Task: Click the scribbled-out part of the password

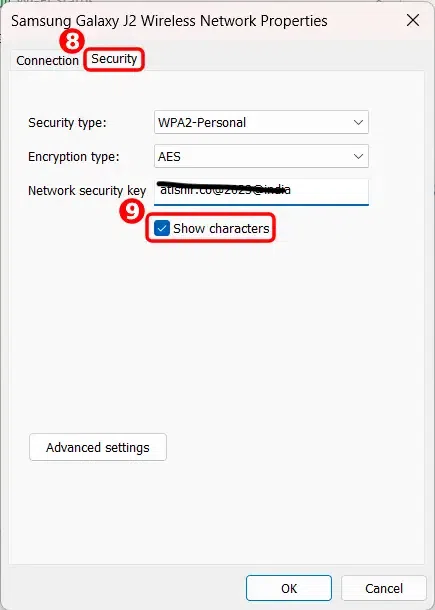Action: pyautogui.click(x=223, y=189)
